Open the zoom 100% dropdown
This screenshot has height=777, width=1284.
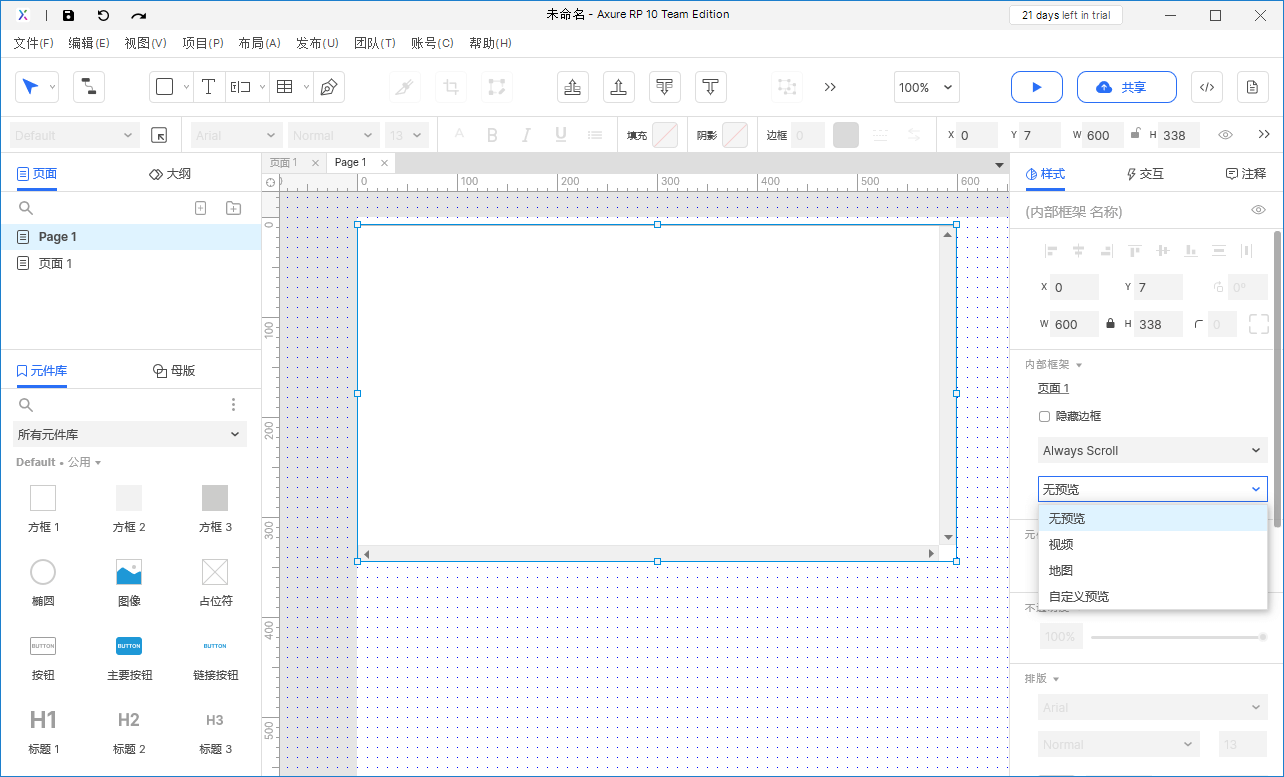click(926, 87)
